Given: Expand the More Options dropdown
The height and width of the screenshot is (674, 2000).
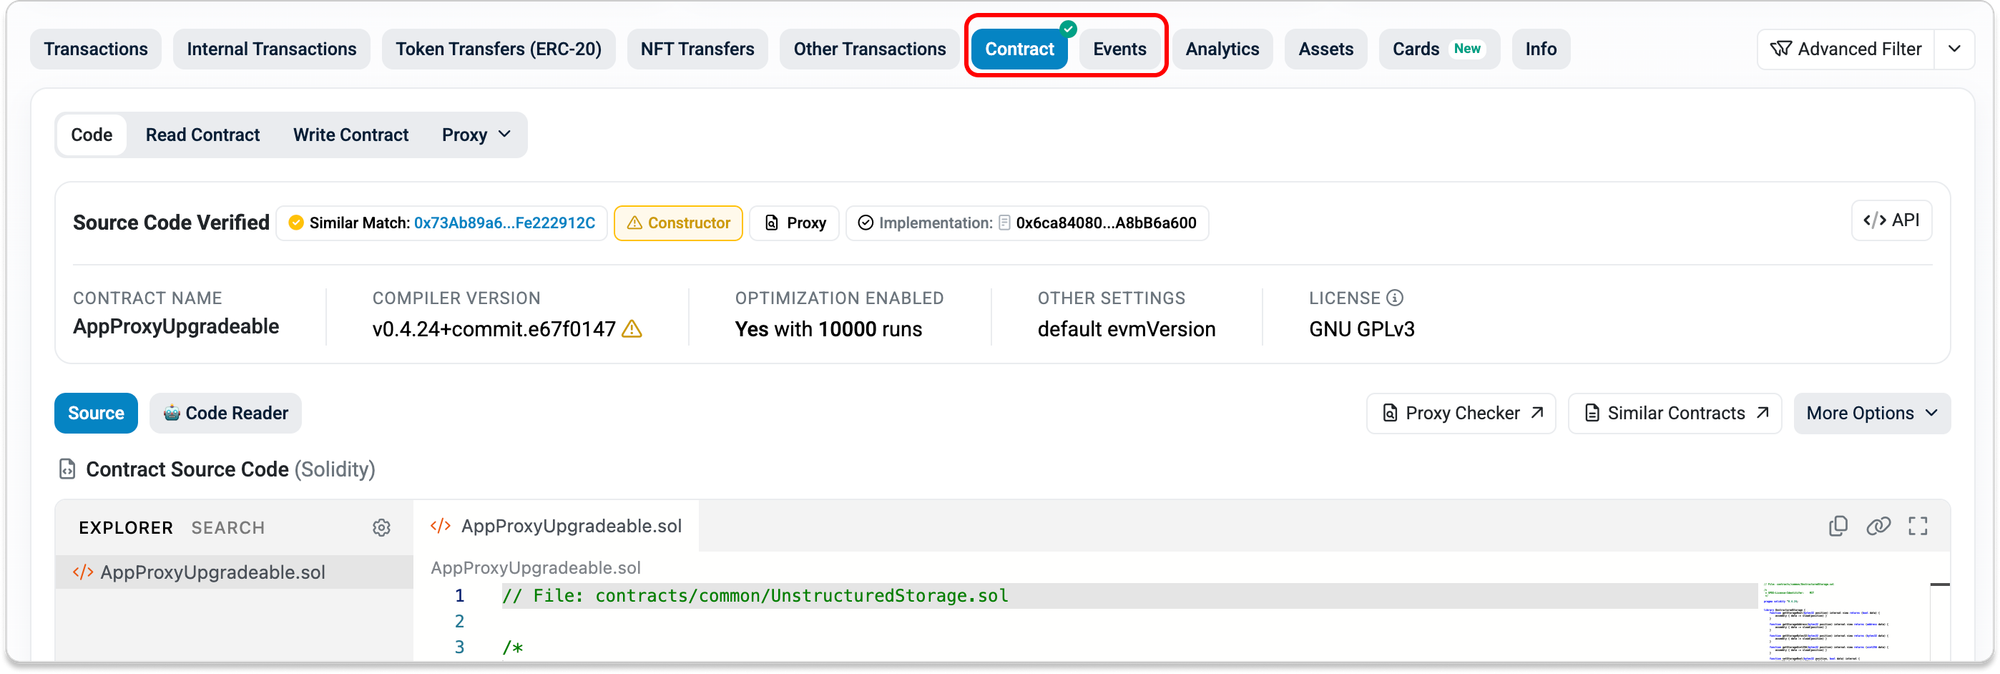Looking at the screenshot, I should coord(1872,413).
